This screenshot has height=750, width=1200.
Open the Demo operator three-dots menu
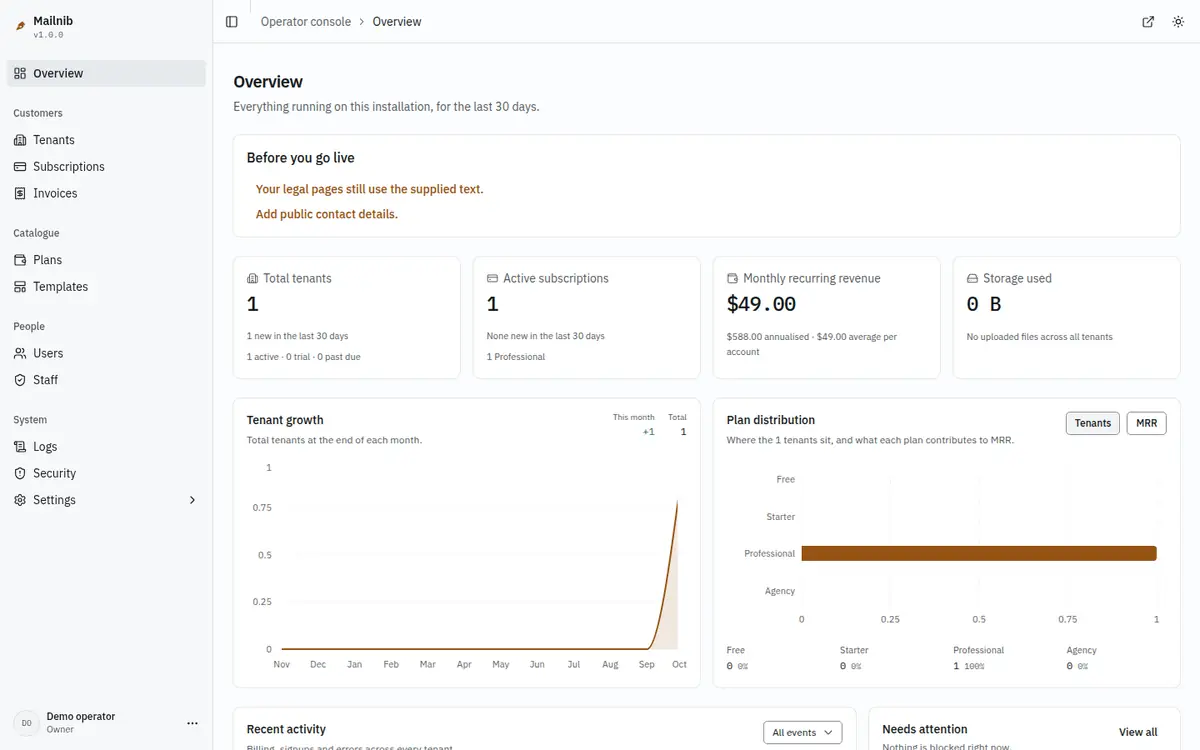(x=193, y=723)
